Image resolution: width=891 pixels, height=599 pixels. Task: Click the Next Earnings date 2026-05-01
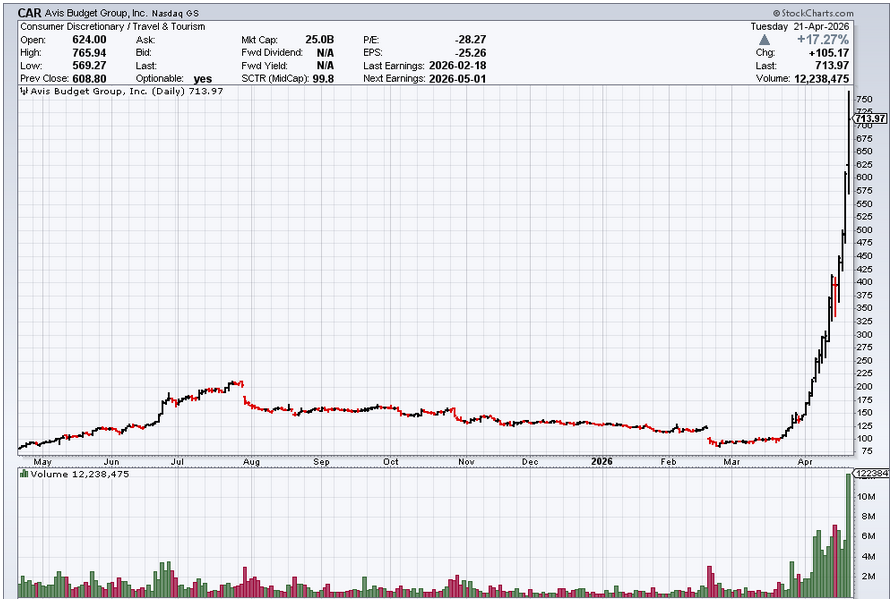pos(457,79)
